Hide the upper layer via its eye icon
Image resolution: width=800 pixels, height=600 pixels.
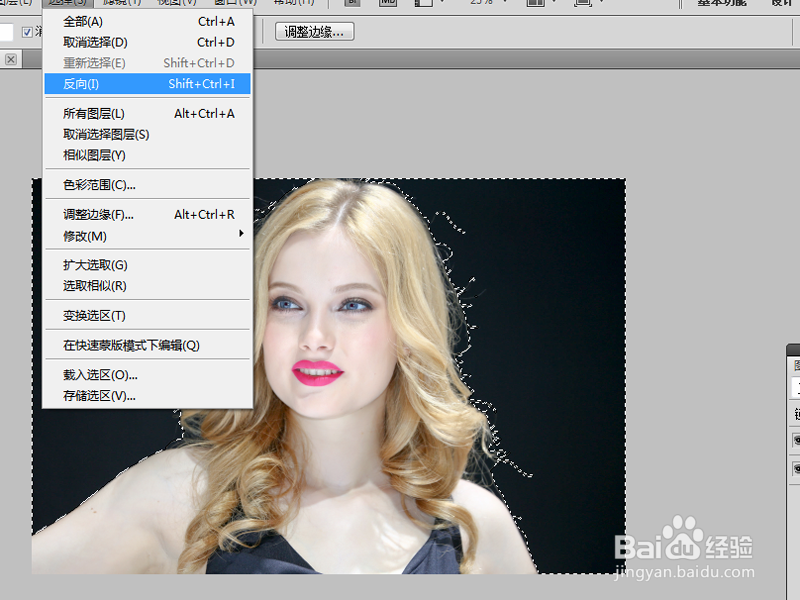point(796,439)
